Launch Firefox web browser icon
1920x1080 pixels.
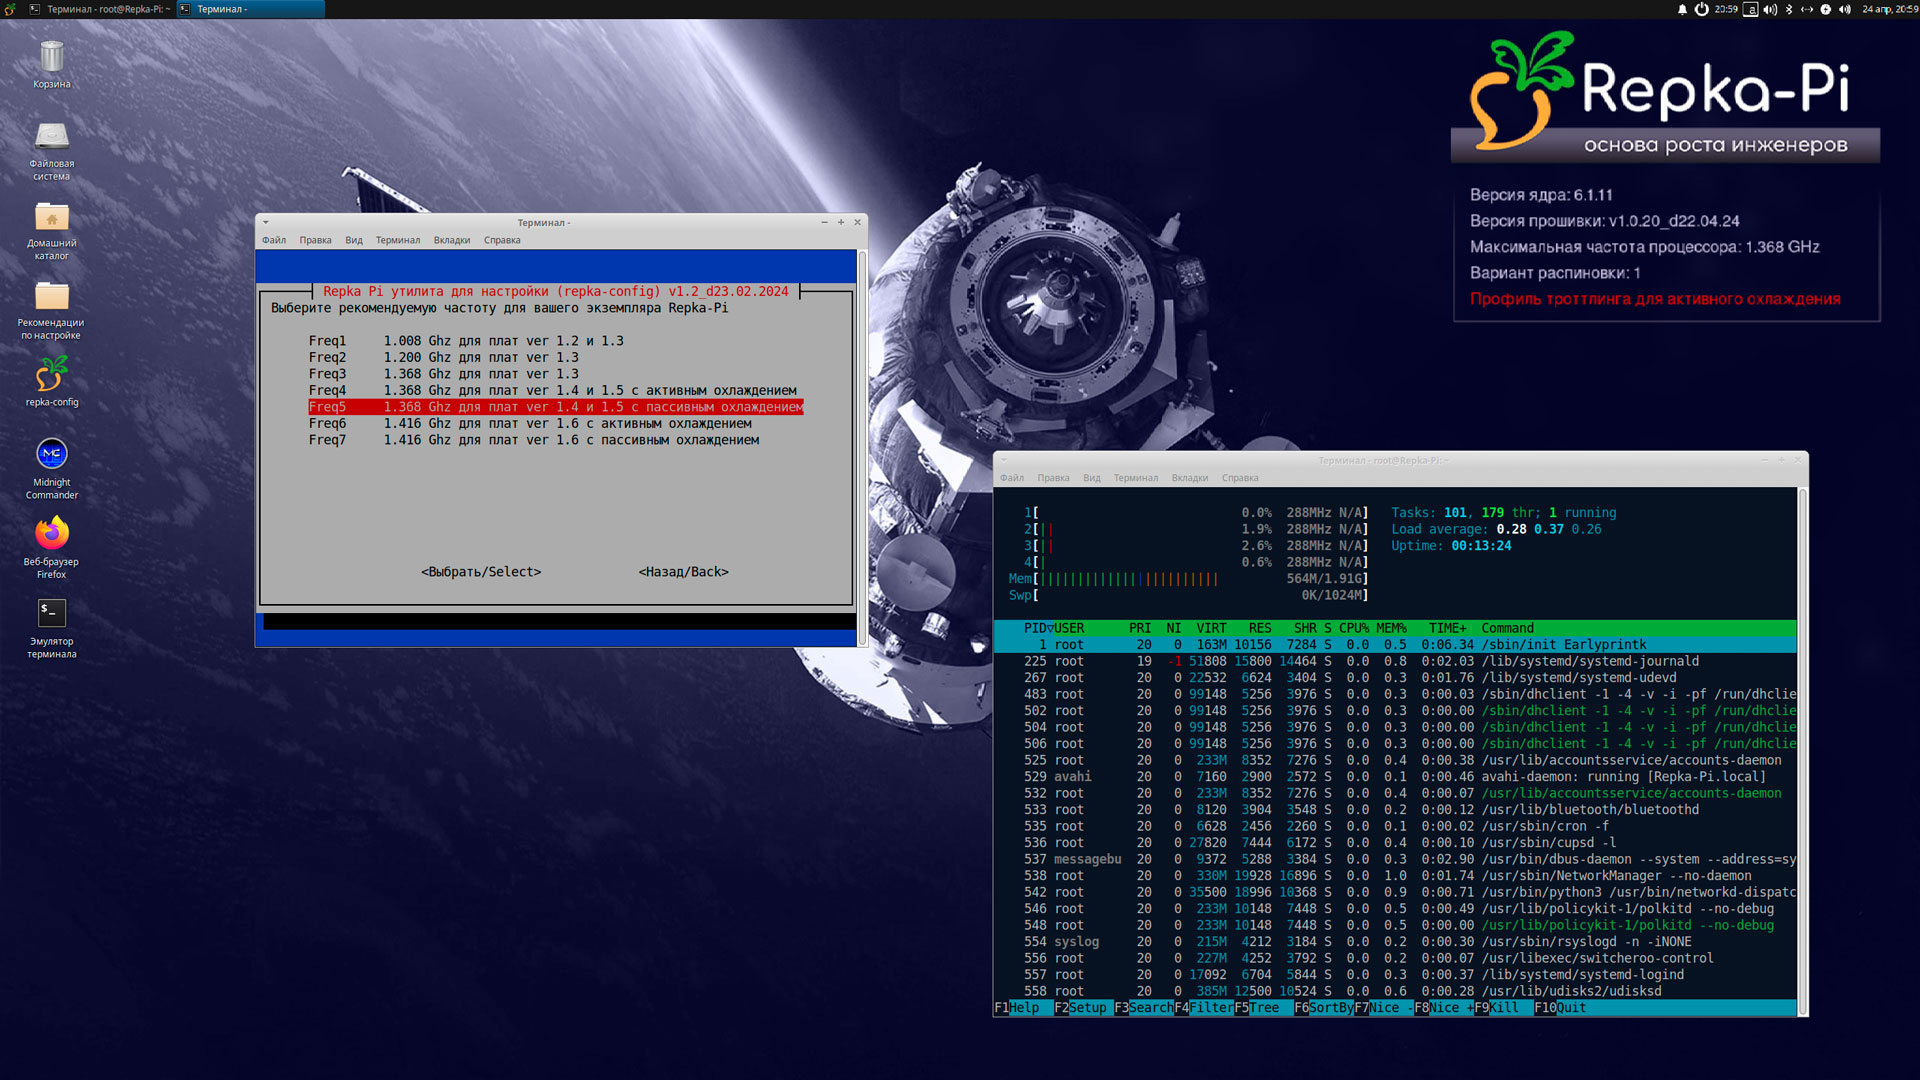coord(52,534)
